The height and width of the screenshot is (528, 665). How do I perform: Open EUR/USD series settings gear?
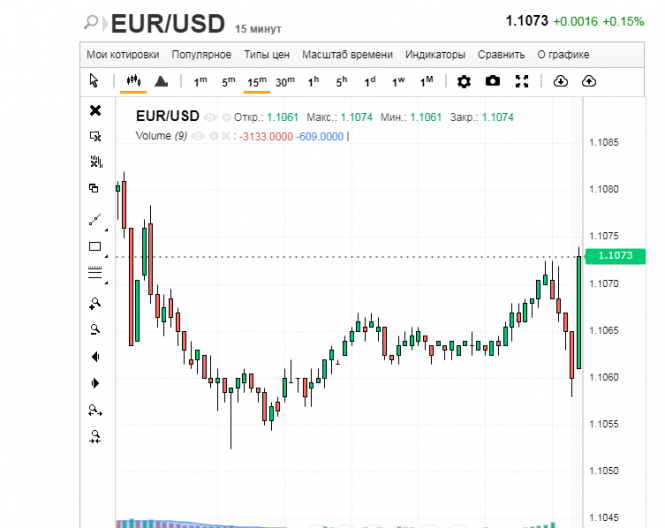pyautogui.click(x=226, y=117)
